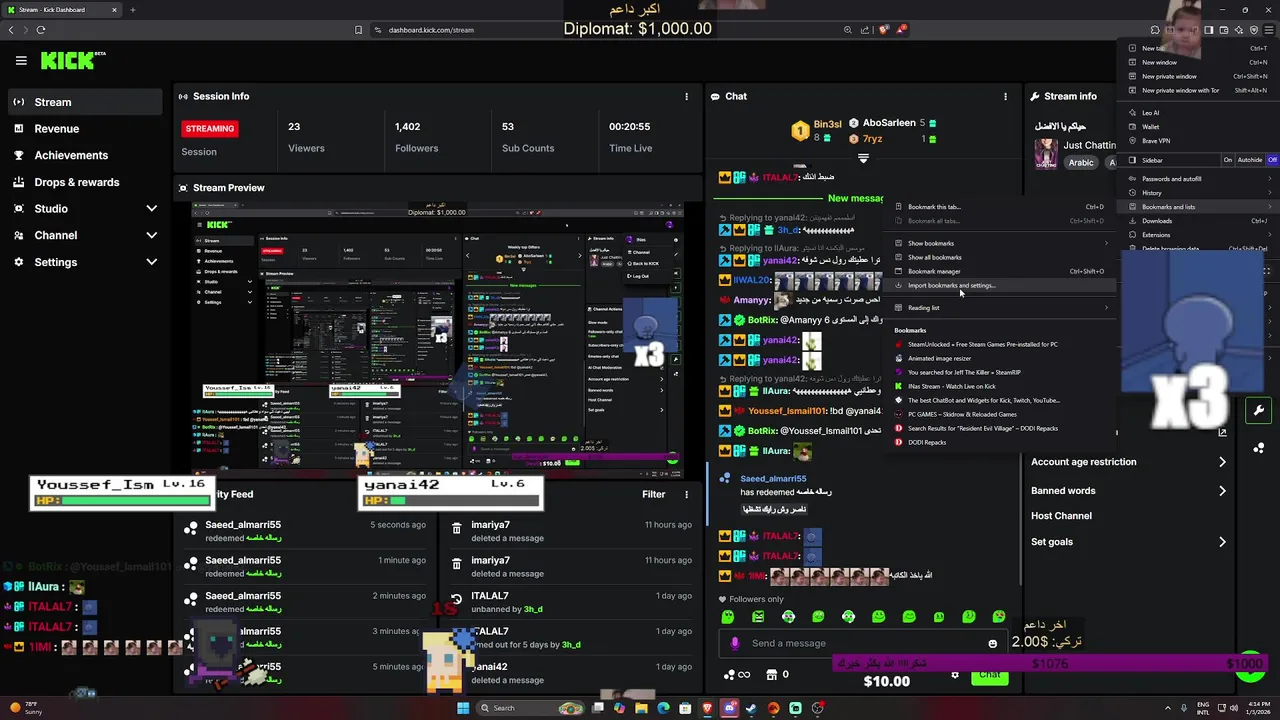Click the browser reload button
Image resolution: width=1280 pixels, height=720 pixels.
pyautogui.click(x=41, y=30)
